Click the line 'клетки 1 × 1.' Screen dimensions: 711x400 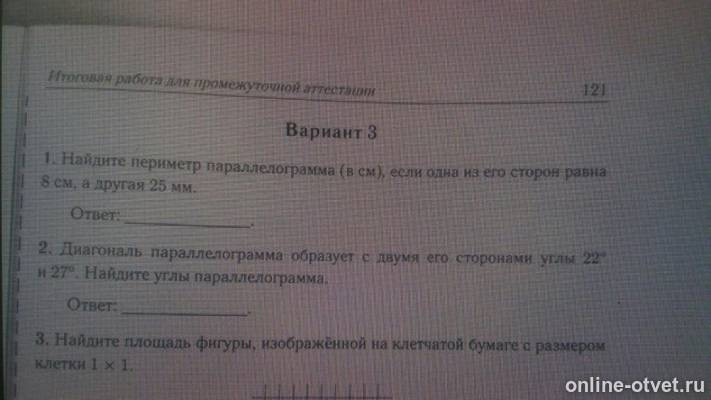[84, 364]
